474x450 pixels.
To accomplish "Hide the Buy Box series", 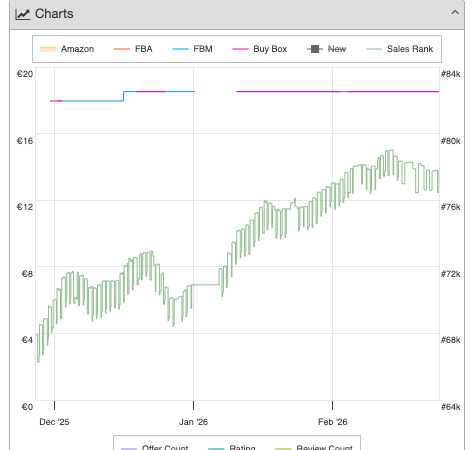I will pos(260,49).
